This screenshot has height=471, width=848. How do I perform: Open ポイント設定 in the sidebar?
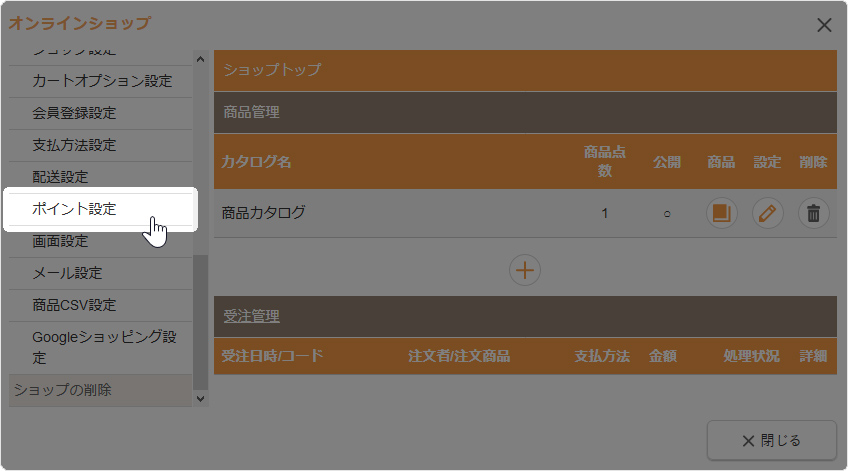pos(75,209)
